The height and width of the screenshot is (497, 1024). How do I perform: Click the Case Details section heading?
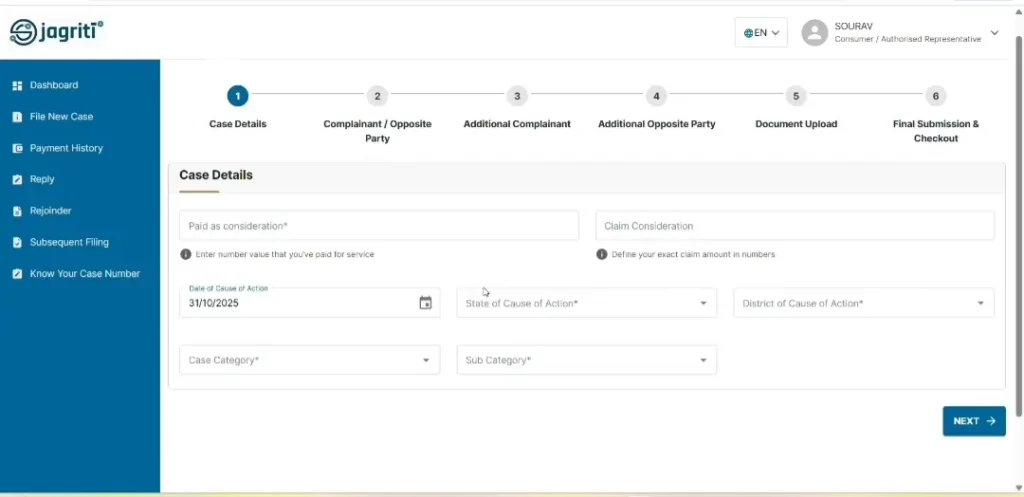[x=216, y=175]
